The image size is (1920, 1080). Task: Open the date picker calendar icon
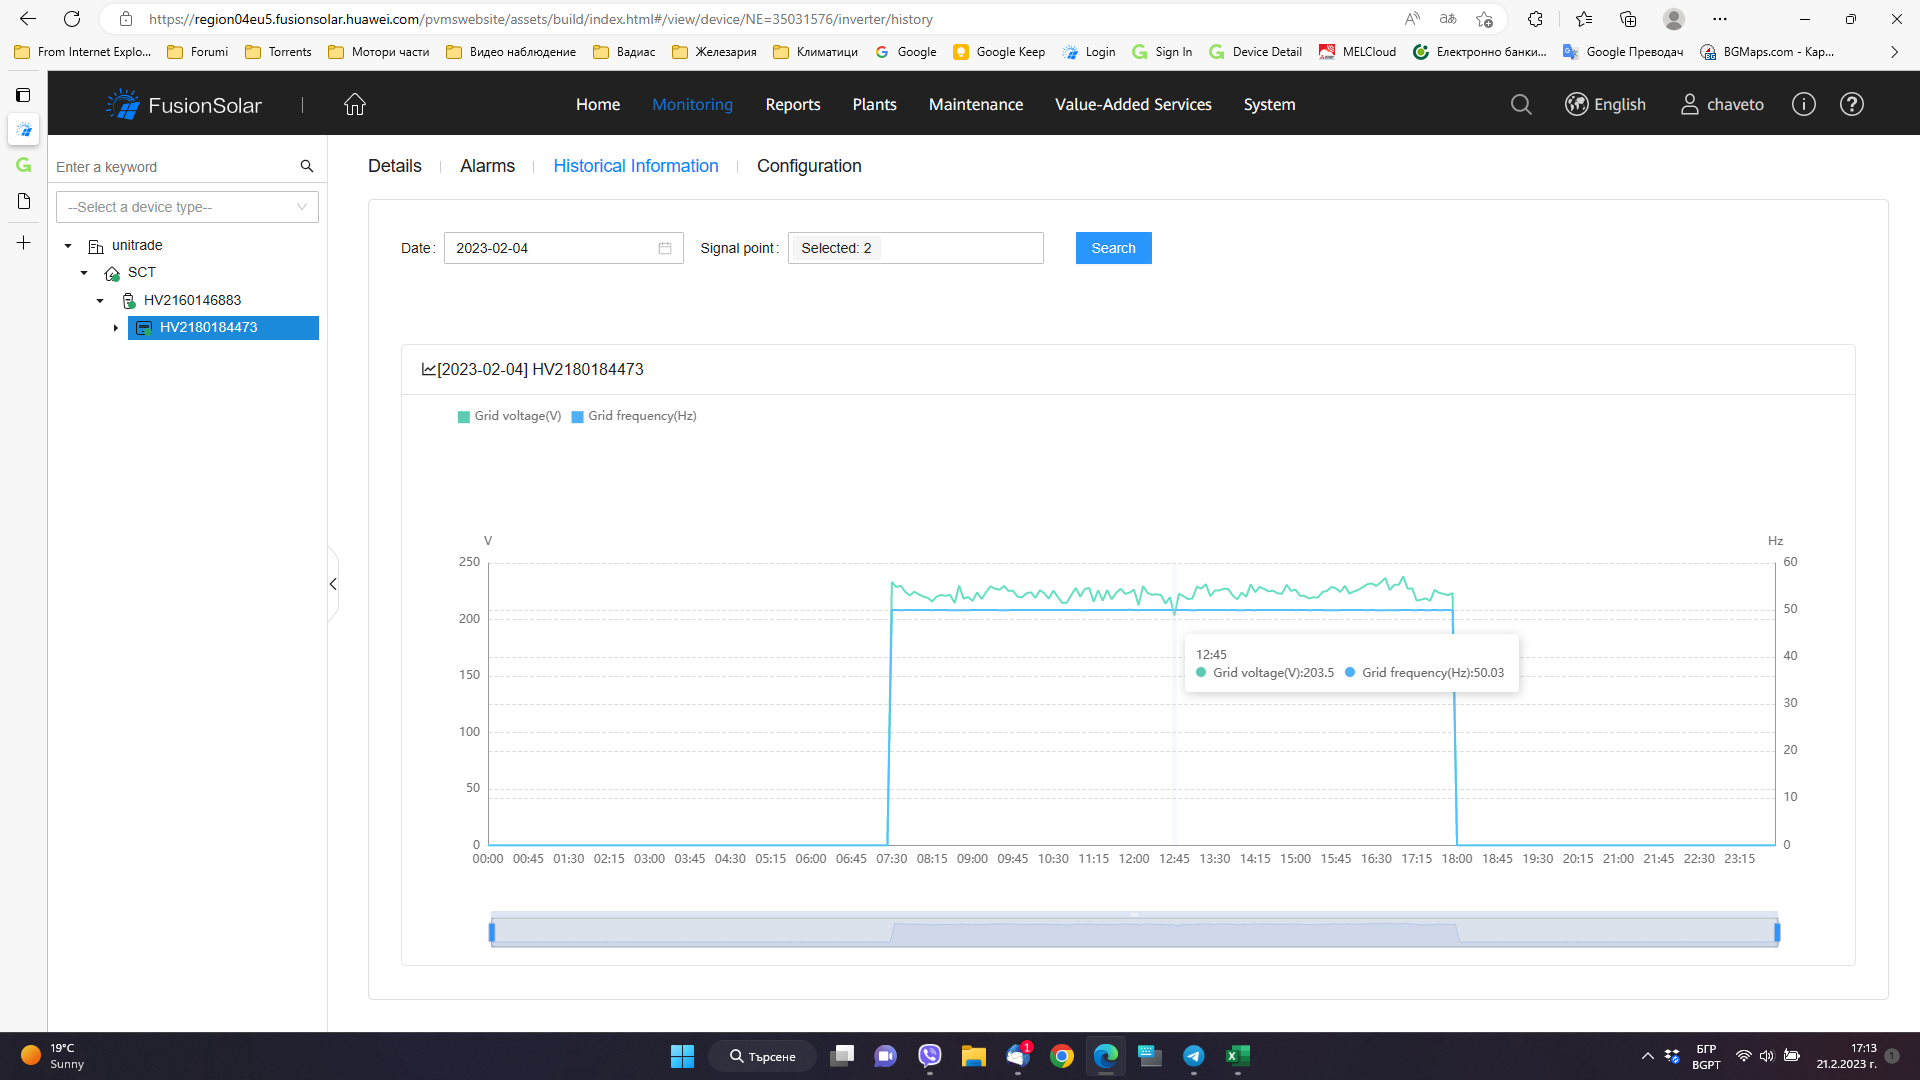coord(665,248)
